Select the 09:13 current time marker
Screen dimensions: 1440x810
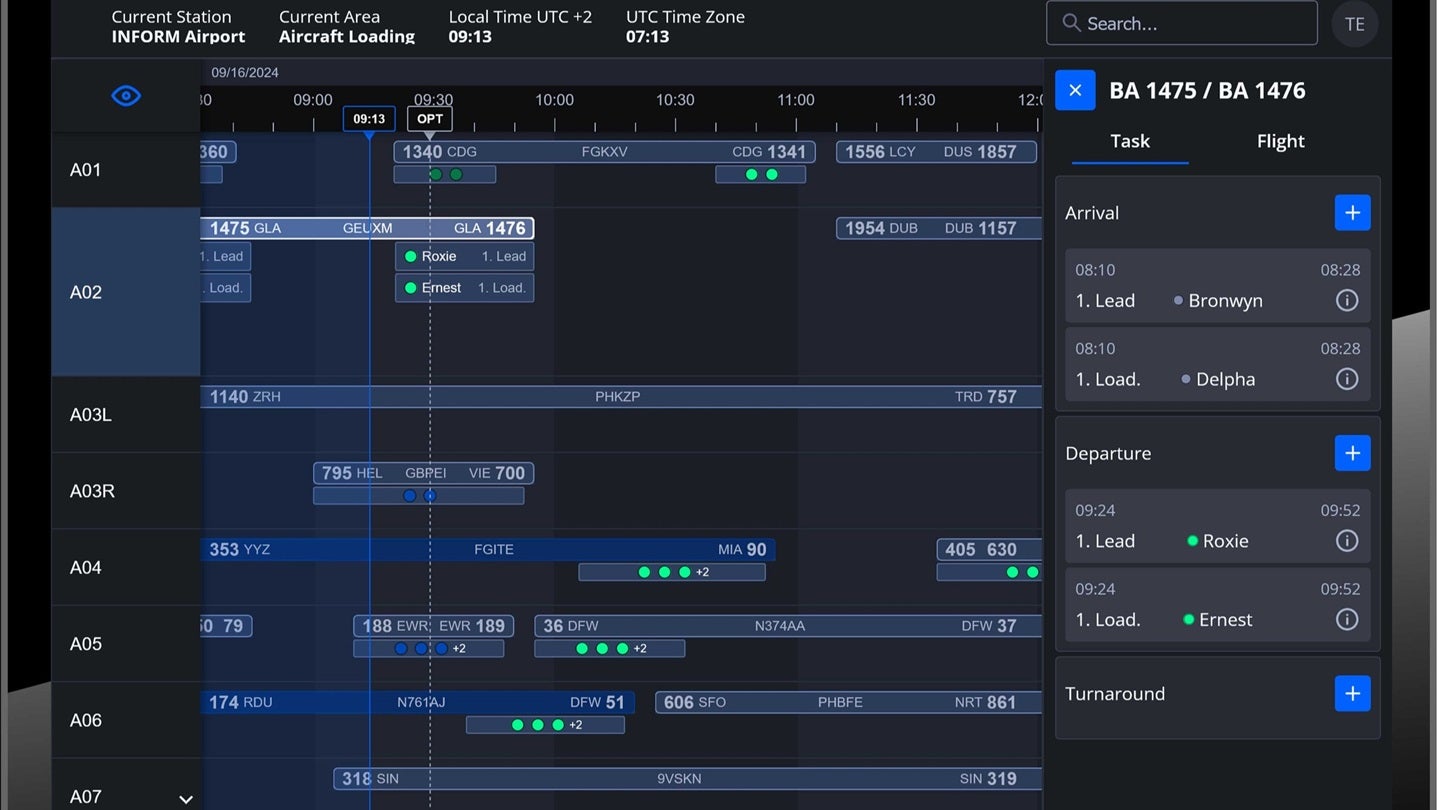click(368, 118)
